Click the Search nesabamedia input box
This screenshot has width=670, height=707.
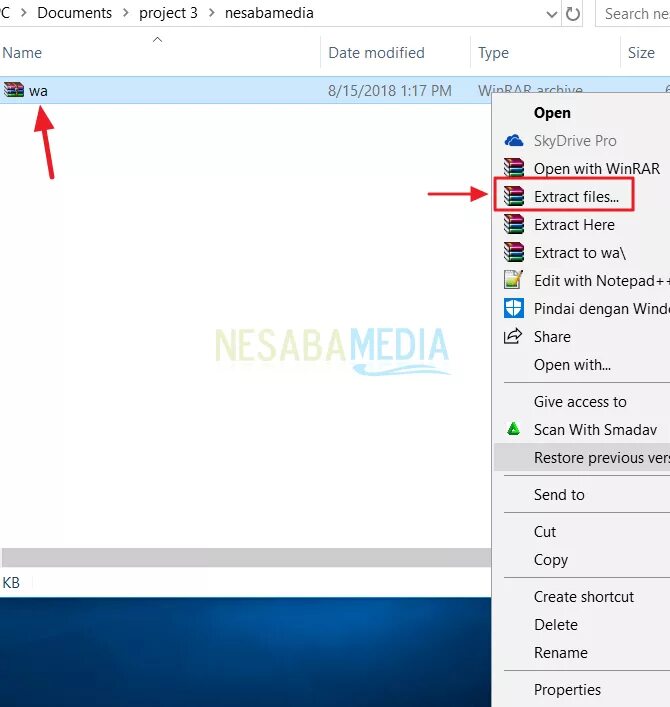click(x=633, y=14)
